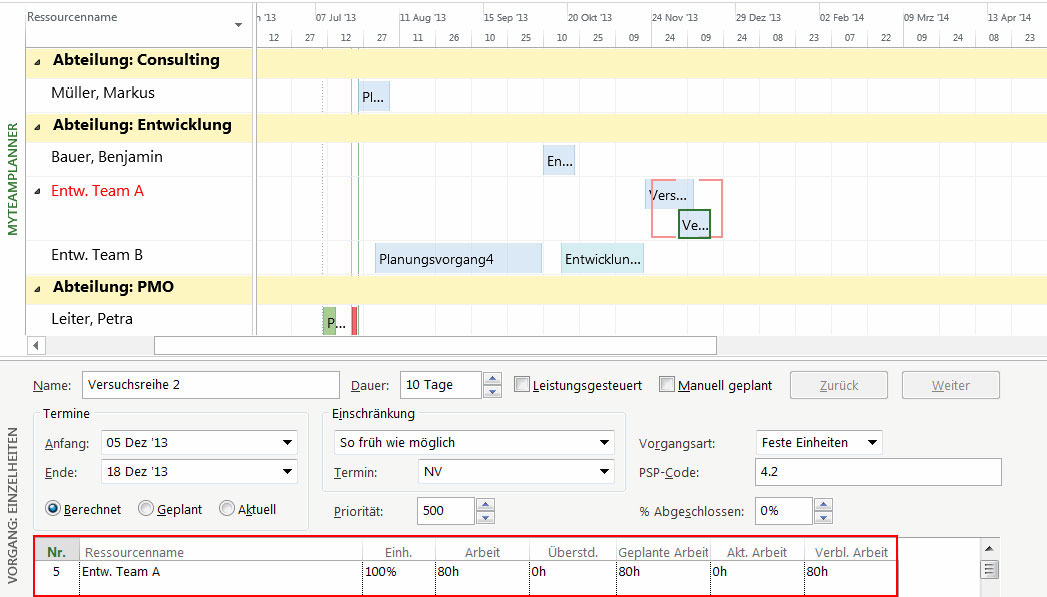Click the green task bar for Leiter, Petra
This screenshot has height=597, width=1047.
tap(330, 322)
